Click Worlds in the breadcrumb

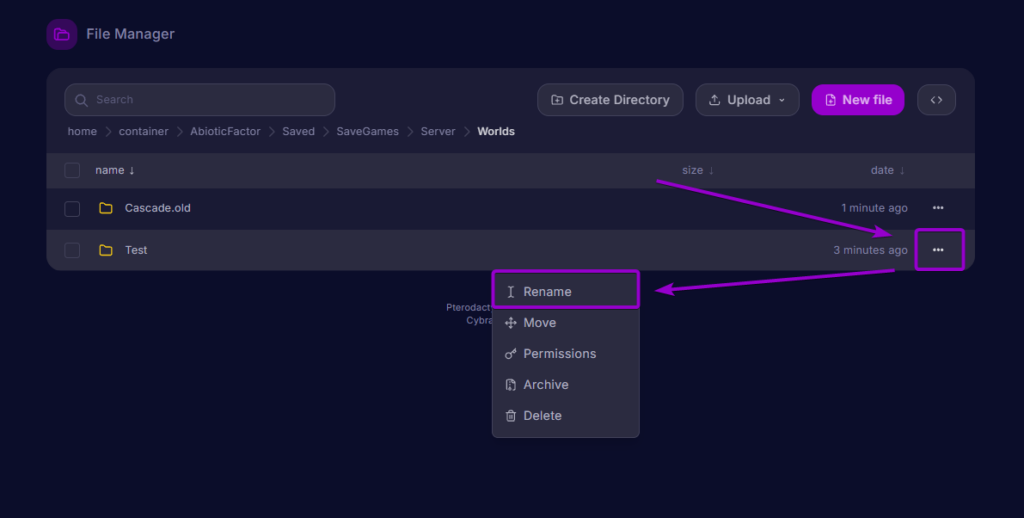496,131
